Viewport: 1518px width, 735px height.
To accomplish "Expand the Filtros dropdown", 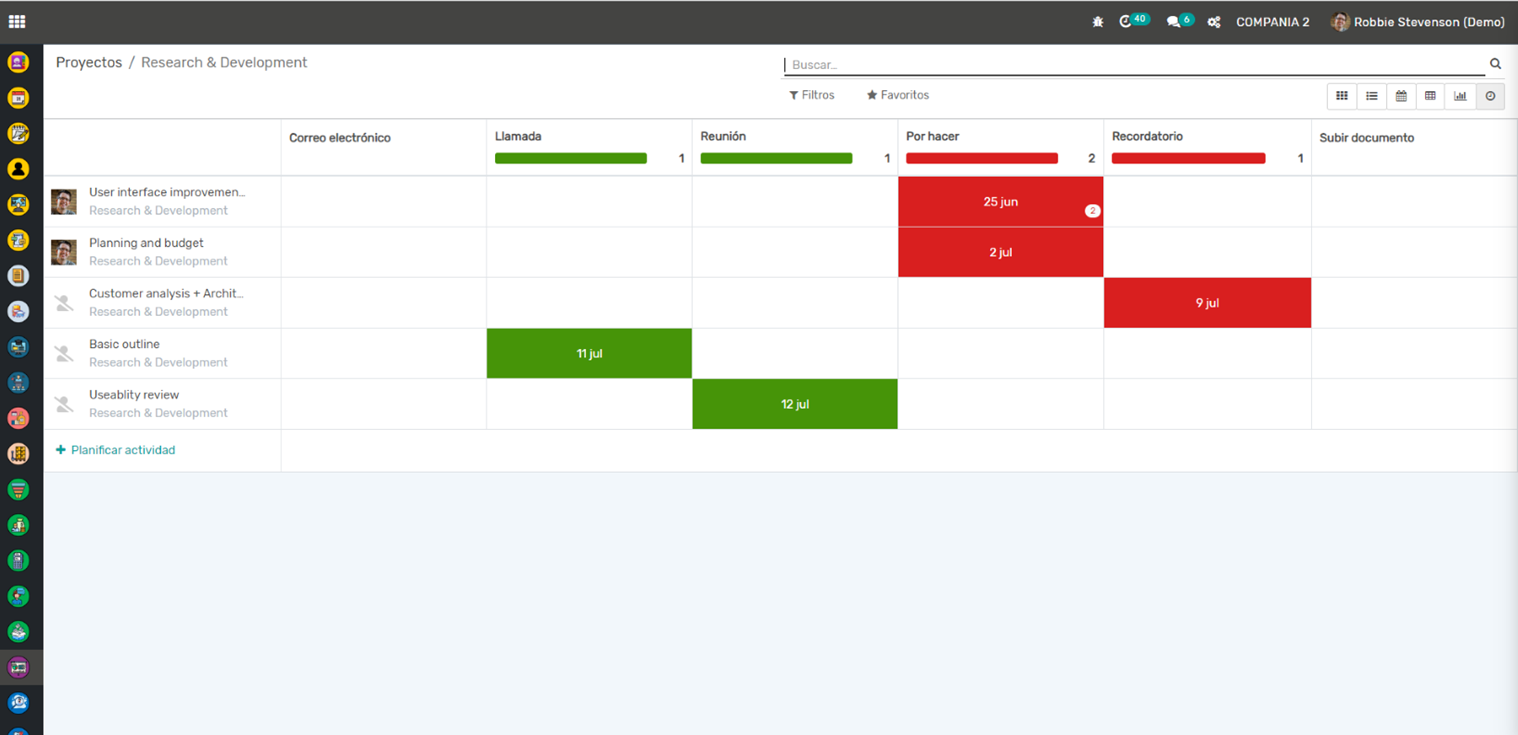I will coord(811,95).
